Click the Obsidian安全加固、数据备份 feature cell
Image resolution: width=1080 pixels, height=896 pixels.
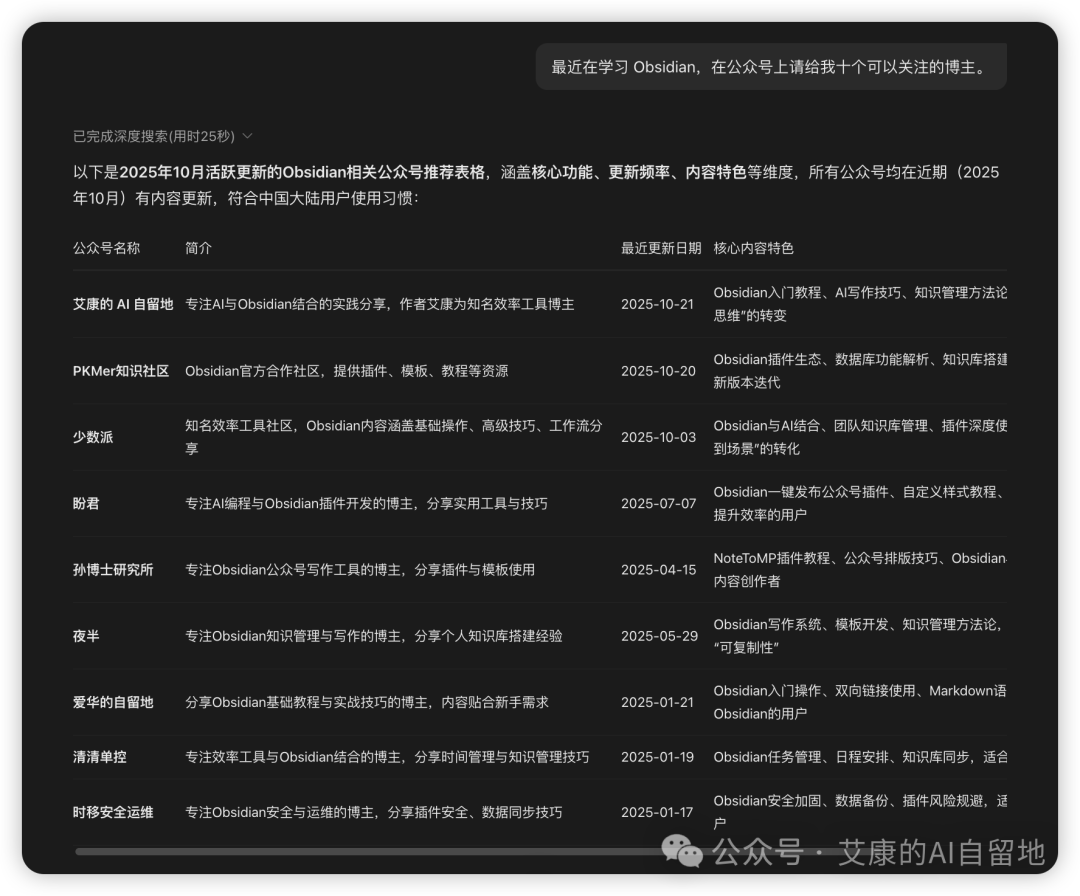click(860, 812)
